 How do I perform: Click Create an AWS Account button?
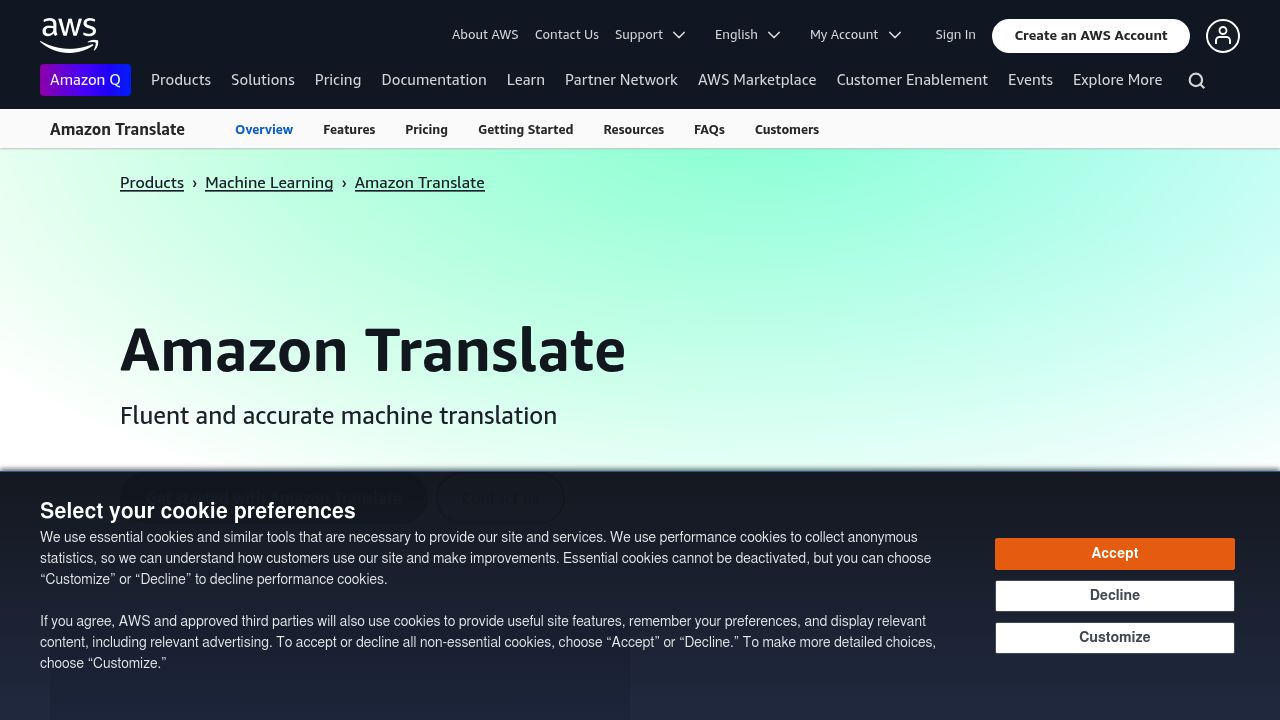pyautogui.click(x=1091, y=36)
